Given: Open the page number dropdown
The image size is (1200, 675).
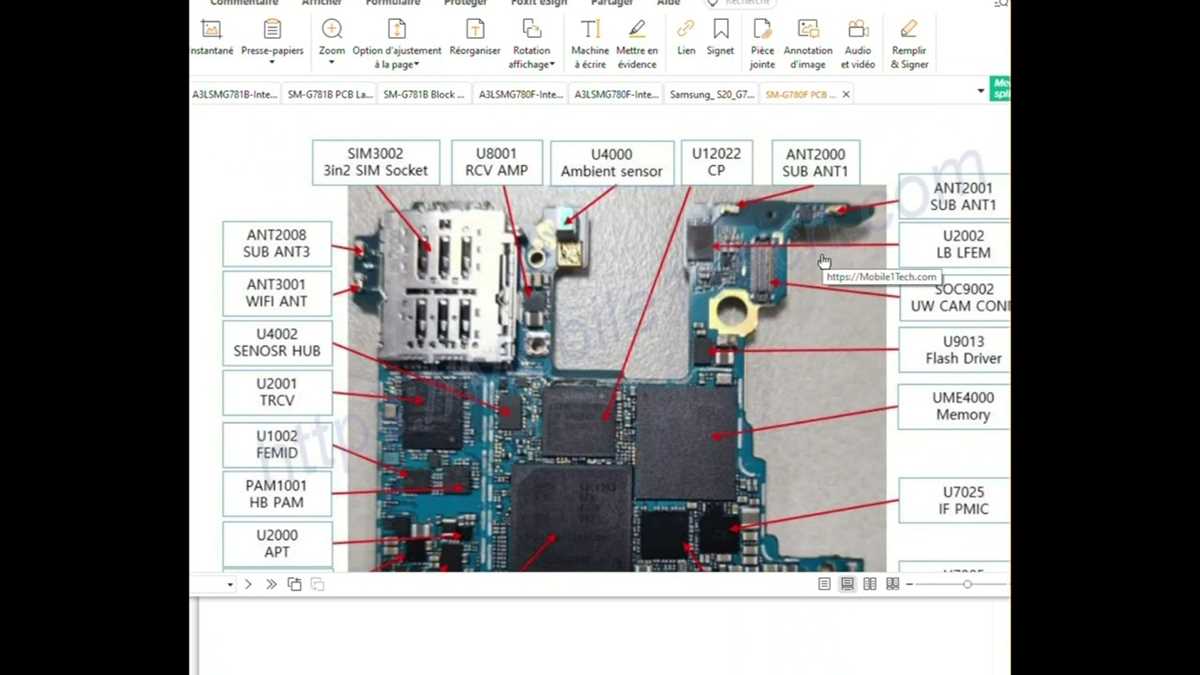Looking at the screenshot, I should (x=230, y=584).
